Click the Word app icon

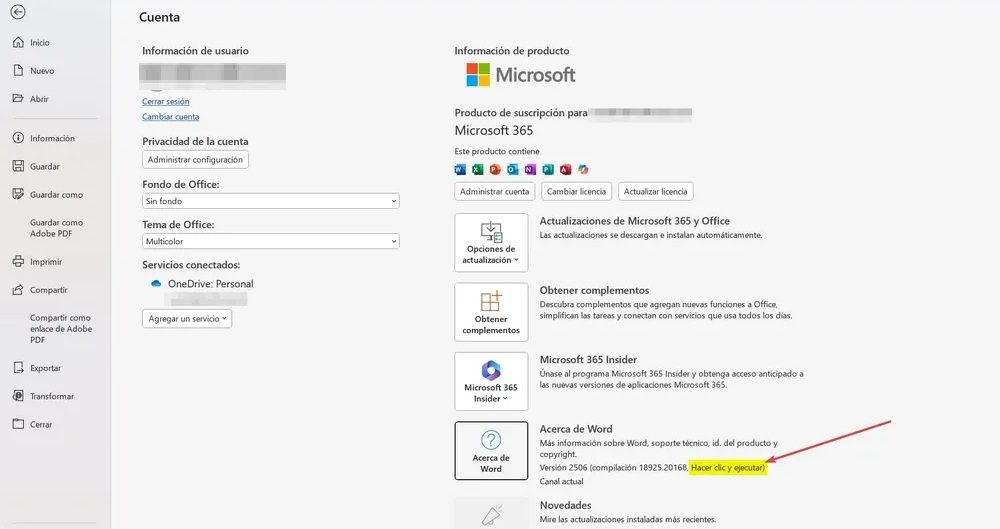pyautogui.click(x=460, y=169)
